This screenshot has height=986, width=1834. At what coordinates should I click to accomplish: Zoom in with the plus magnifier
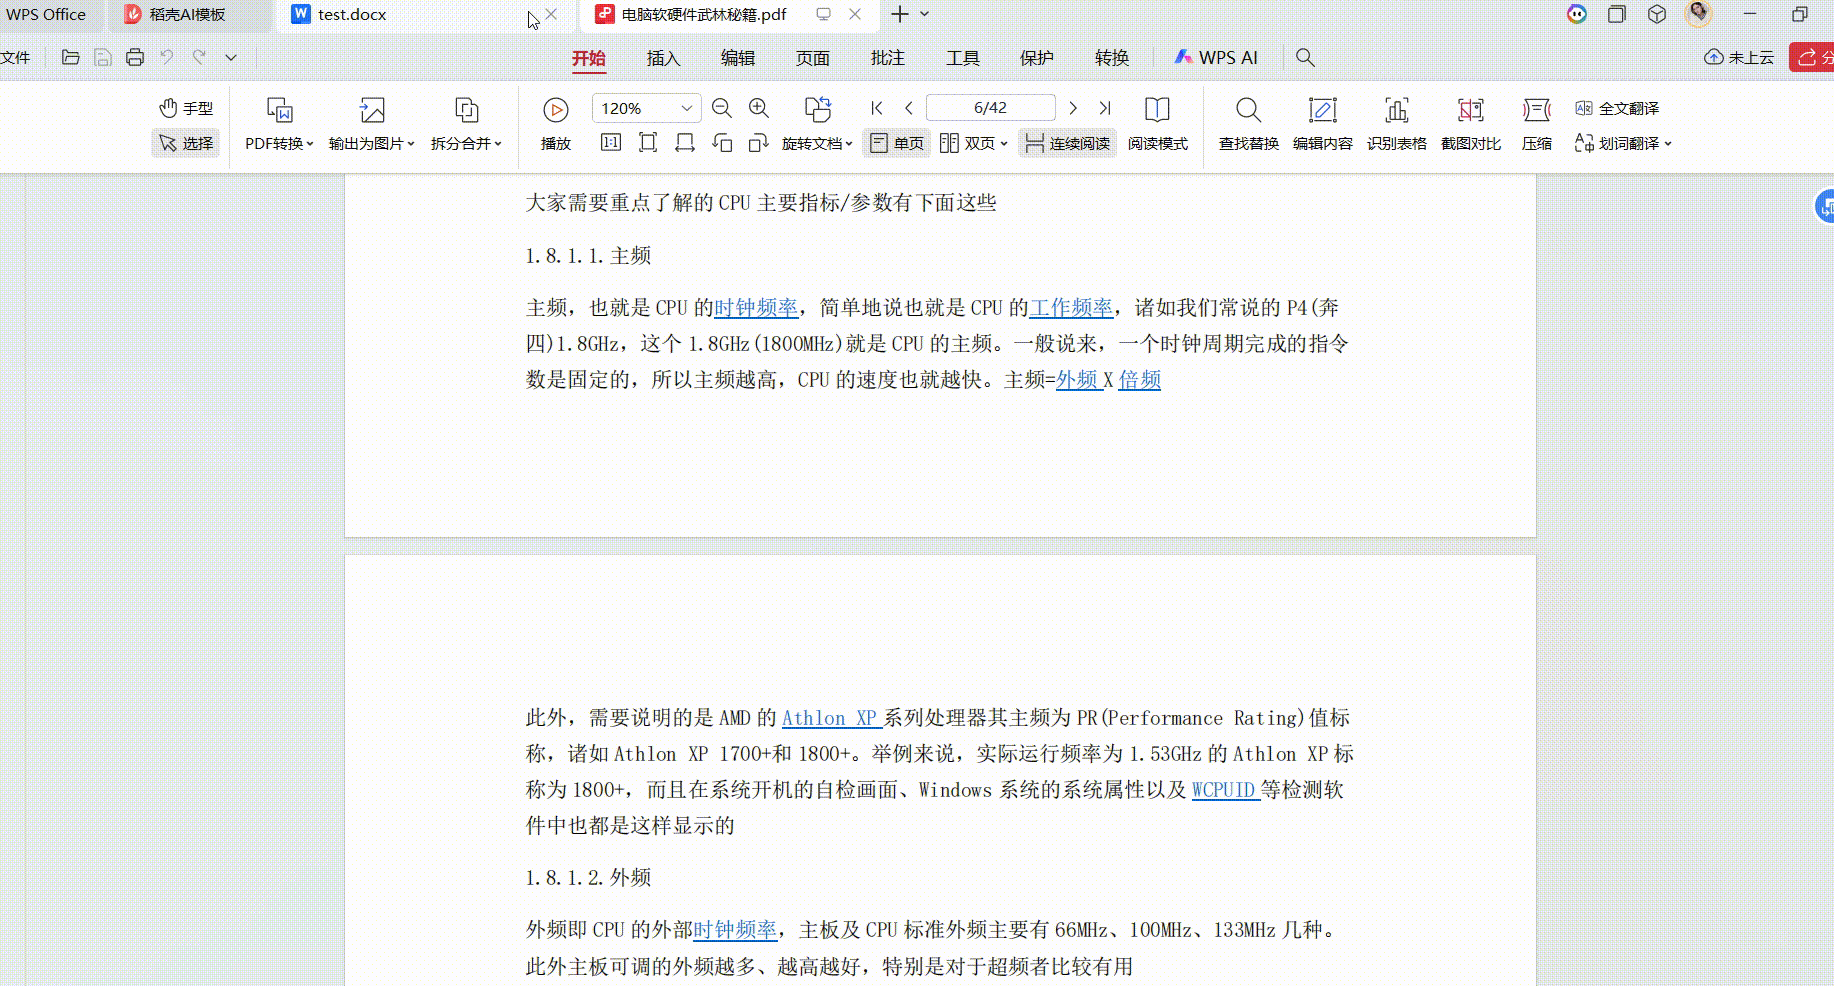pos(759,108)
